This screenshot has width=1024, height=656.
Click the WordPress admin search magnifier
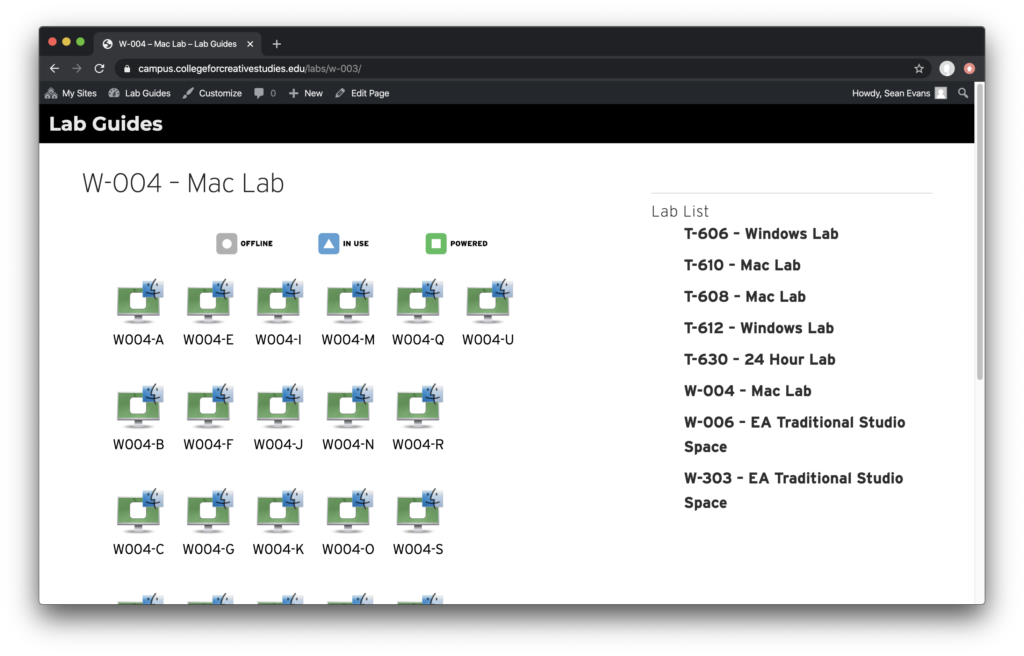point(963,93)
